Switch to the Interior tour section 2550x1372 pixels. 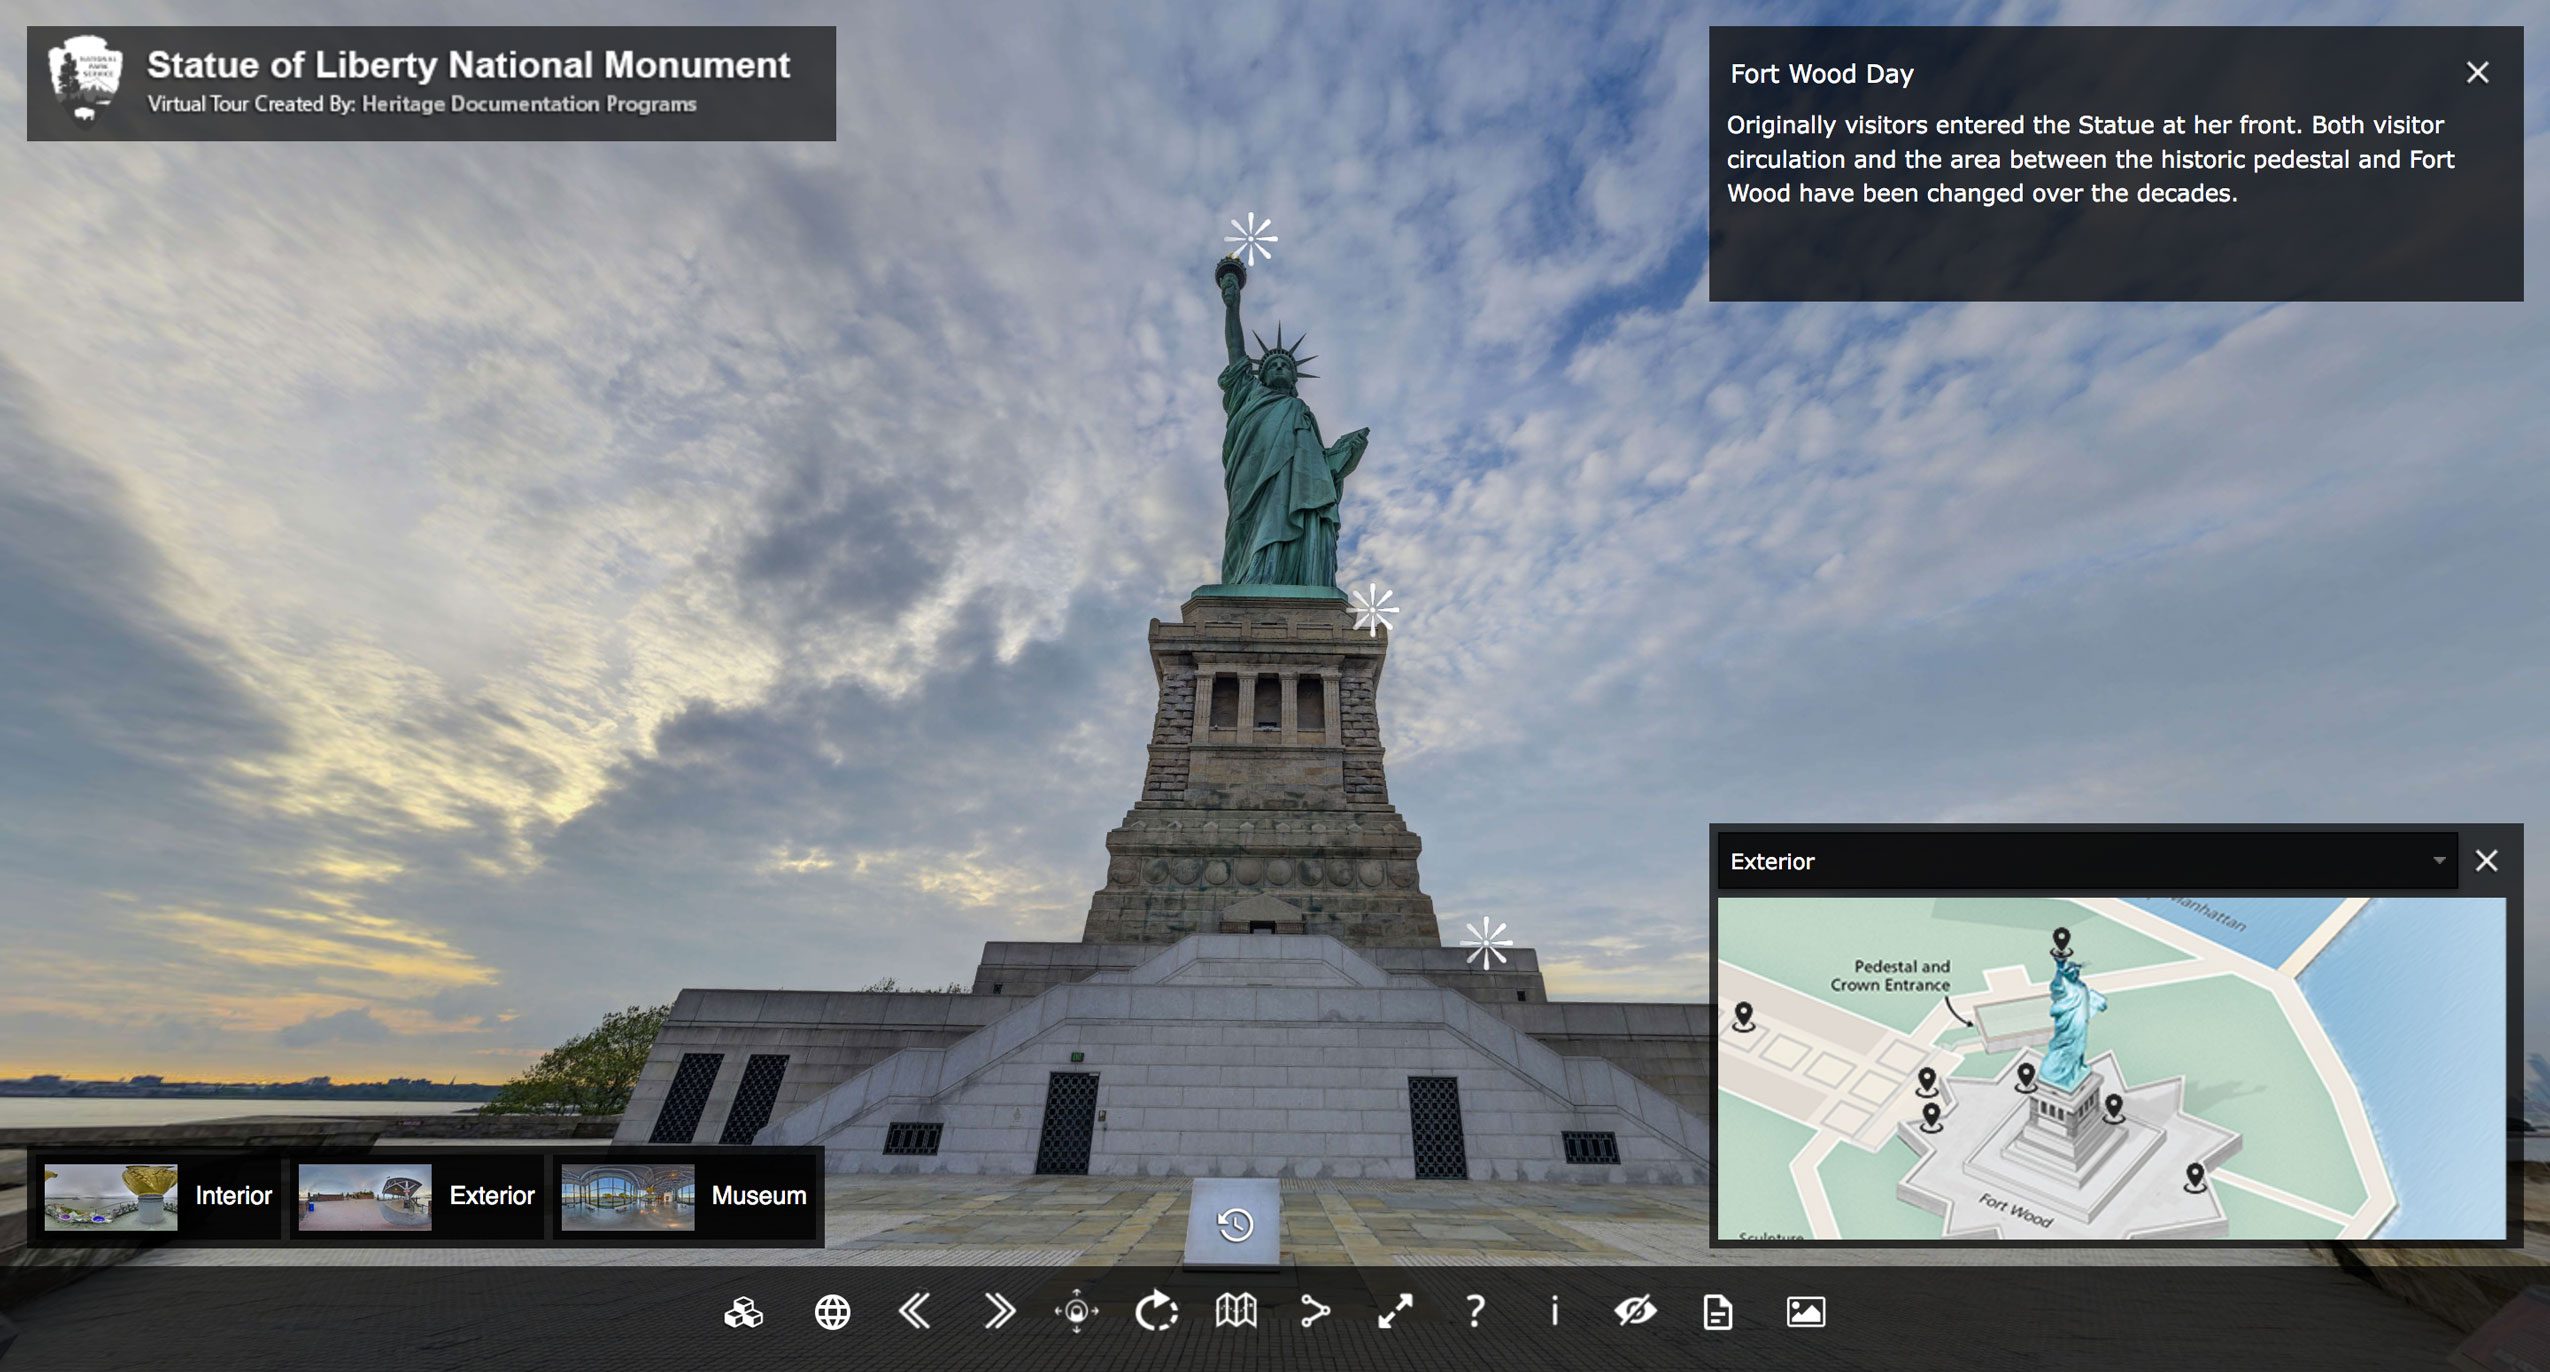(232, 1195)
